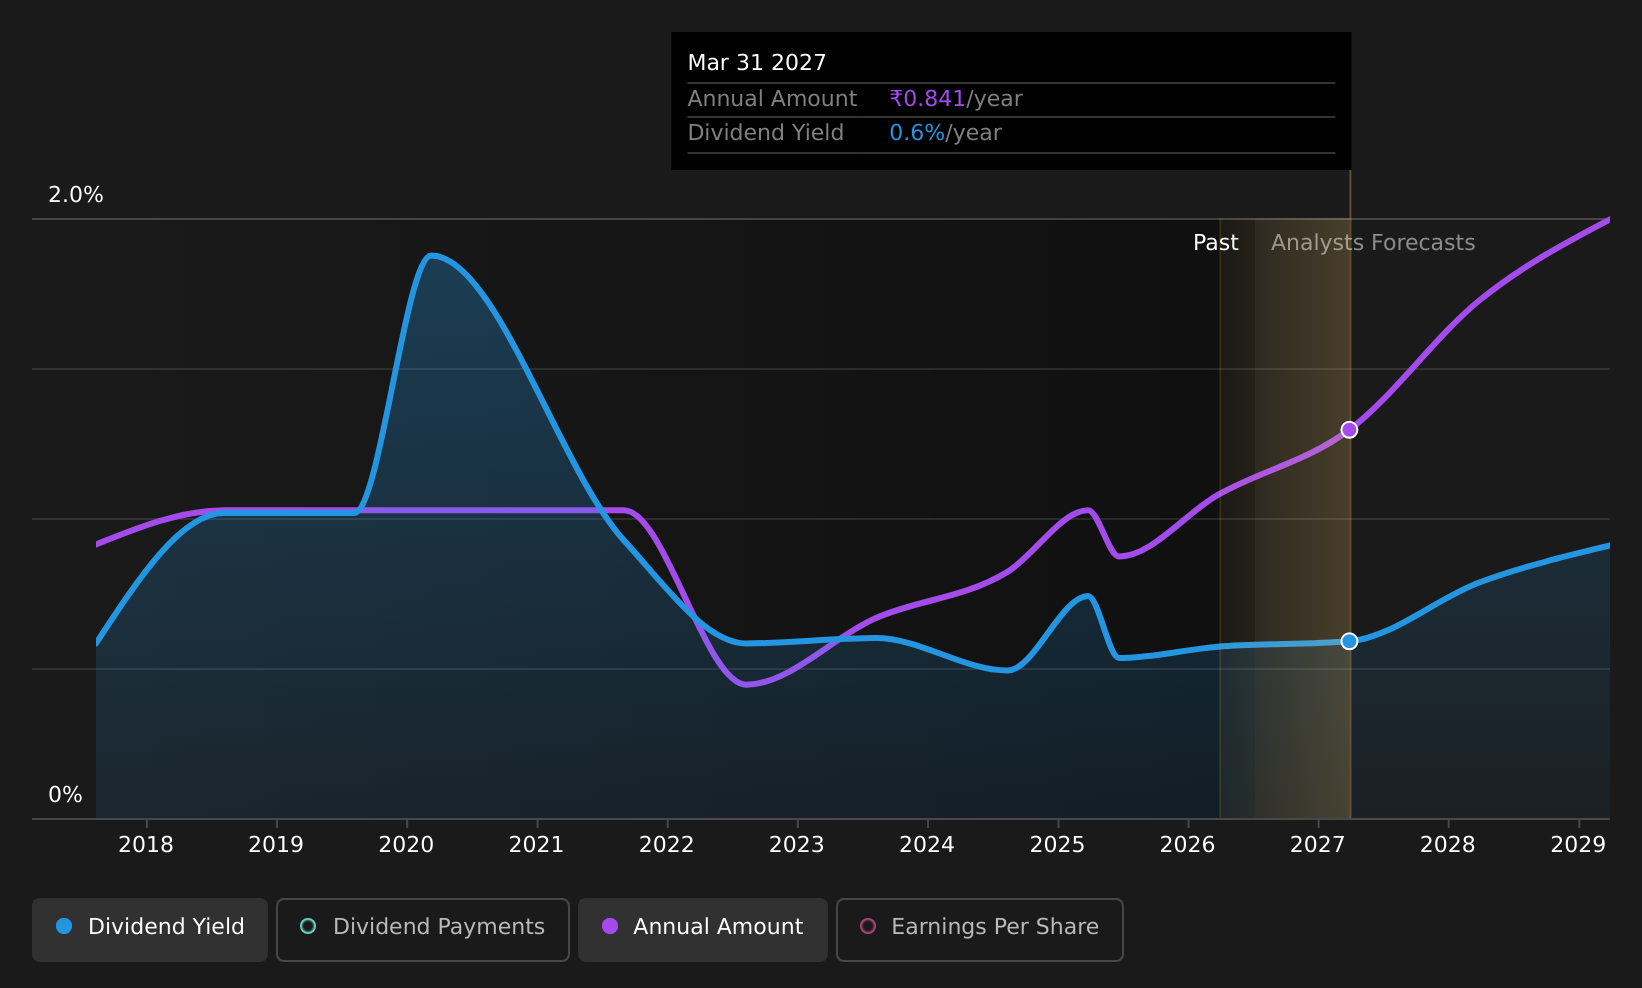Click the 2021 x-axis label
The height and width of the screenshot is (988, 1642).
(x=537, y=845)
